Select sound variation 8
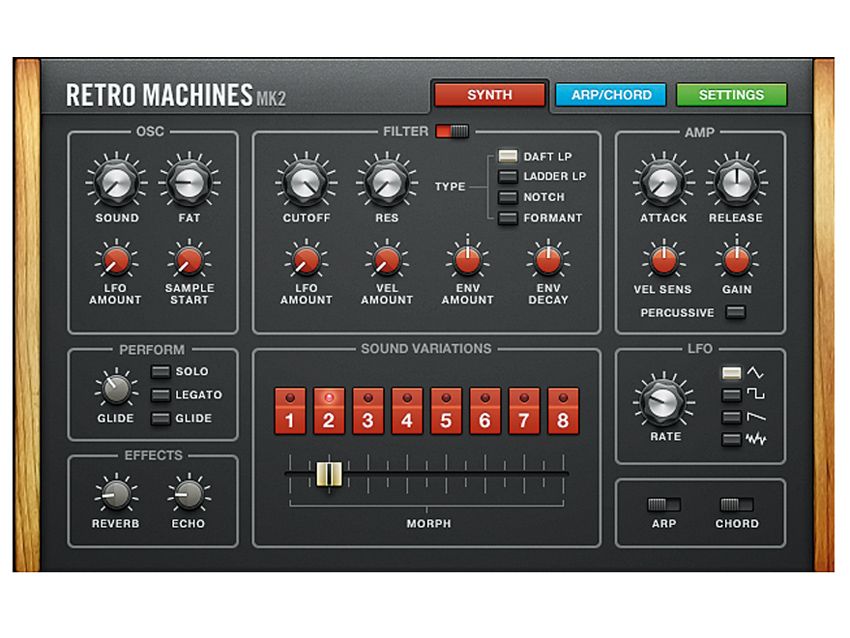 click(x=563, y=411)
